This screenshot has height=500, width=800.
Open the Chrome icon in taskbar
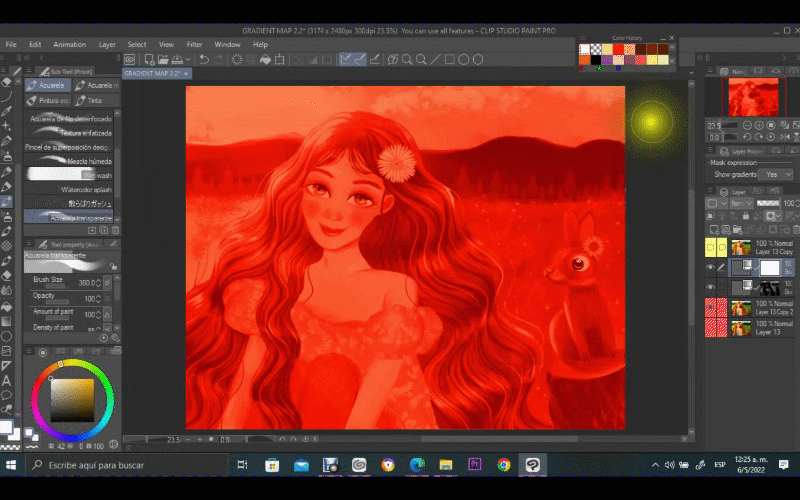(504, 465)
